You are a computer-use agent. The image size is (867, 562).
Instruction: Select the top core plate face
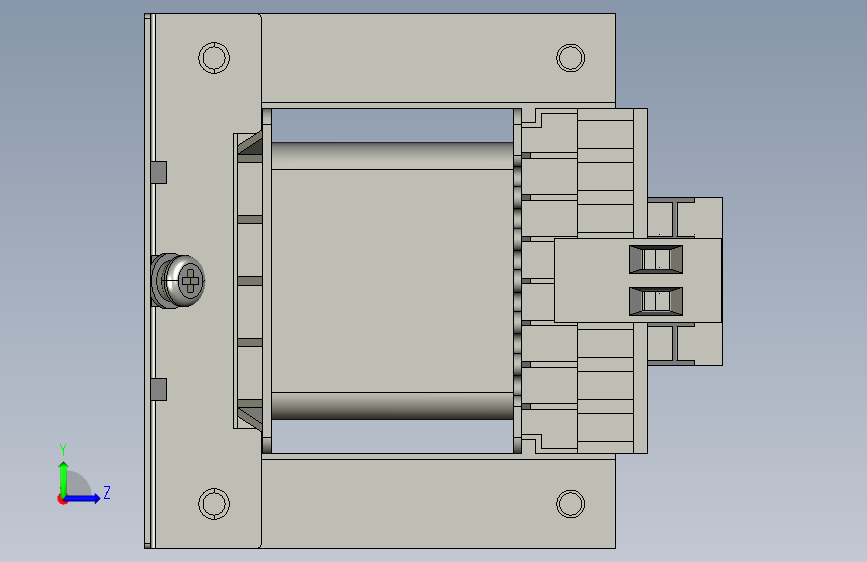tap(438, 58)
